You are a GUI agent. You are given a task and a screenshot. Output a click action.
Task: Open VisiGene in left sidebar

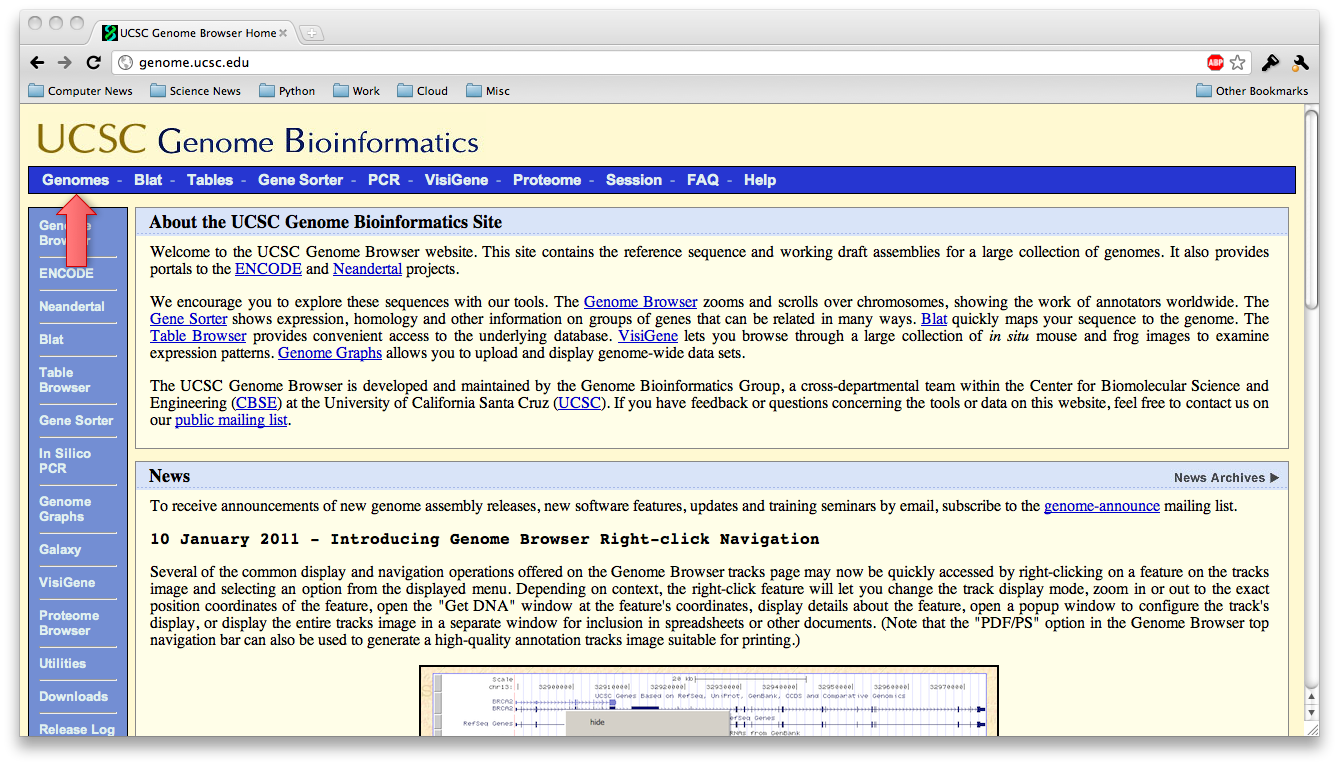pos(67,582)
